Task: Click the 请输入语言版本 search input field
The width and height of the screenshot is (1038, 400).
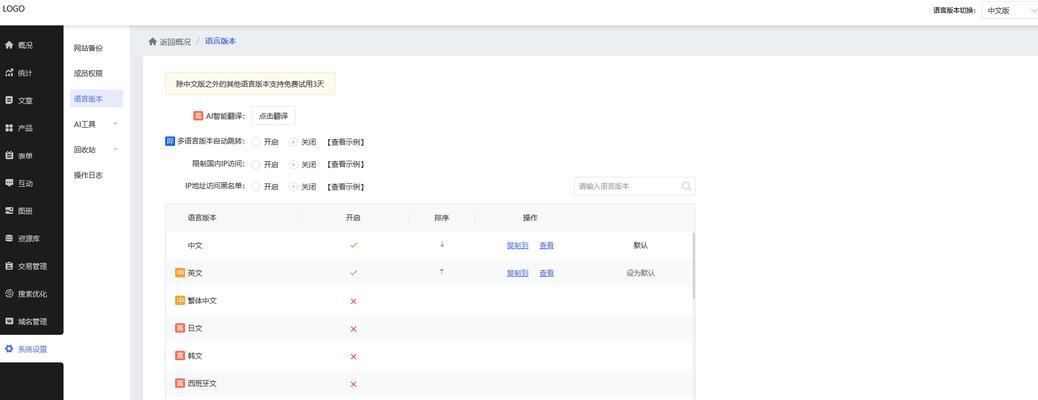Action: tap(627, 186)
